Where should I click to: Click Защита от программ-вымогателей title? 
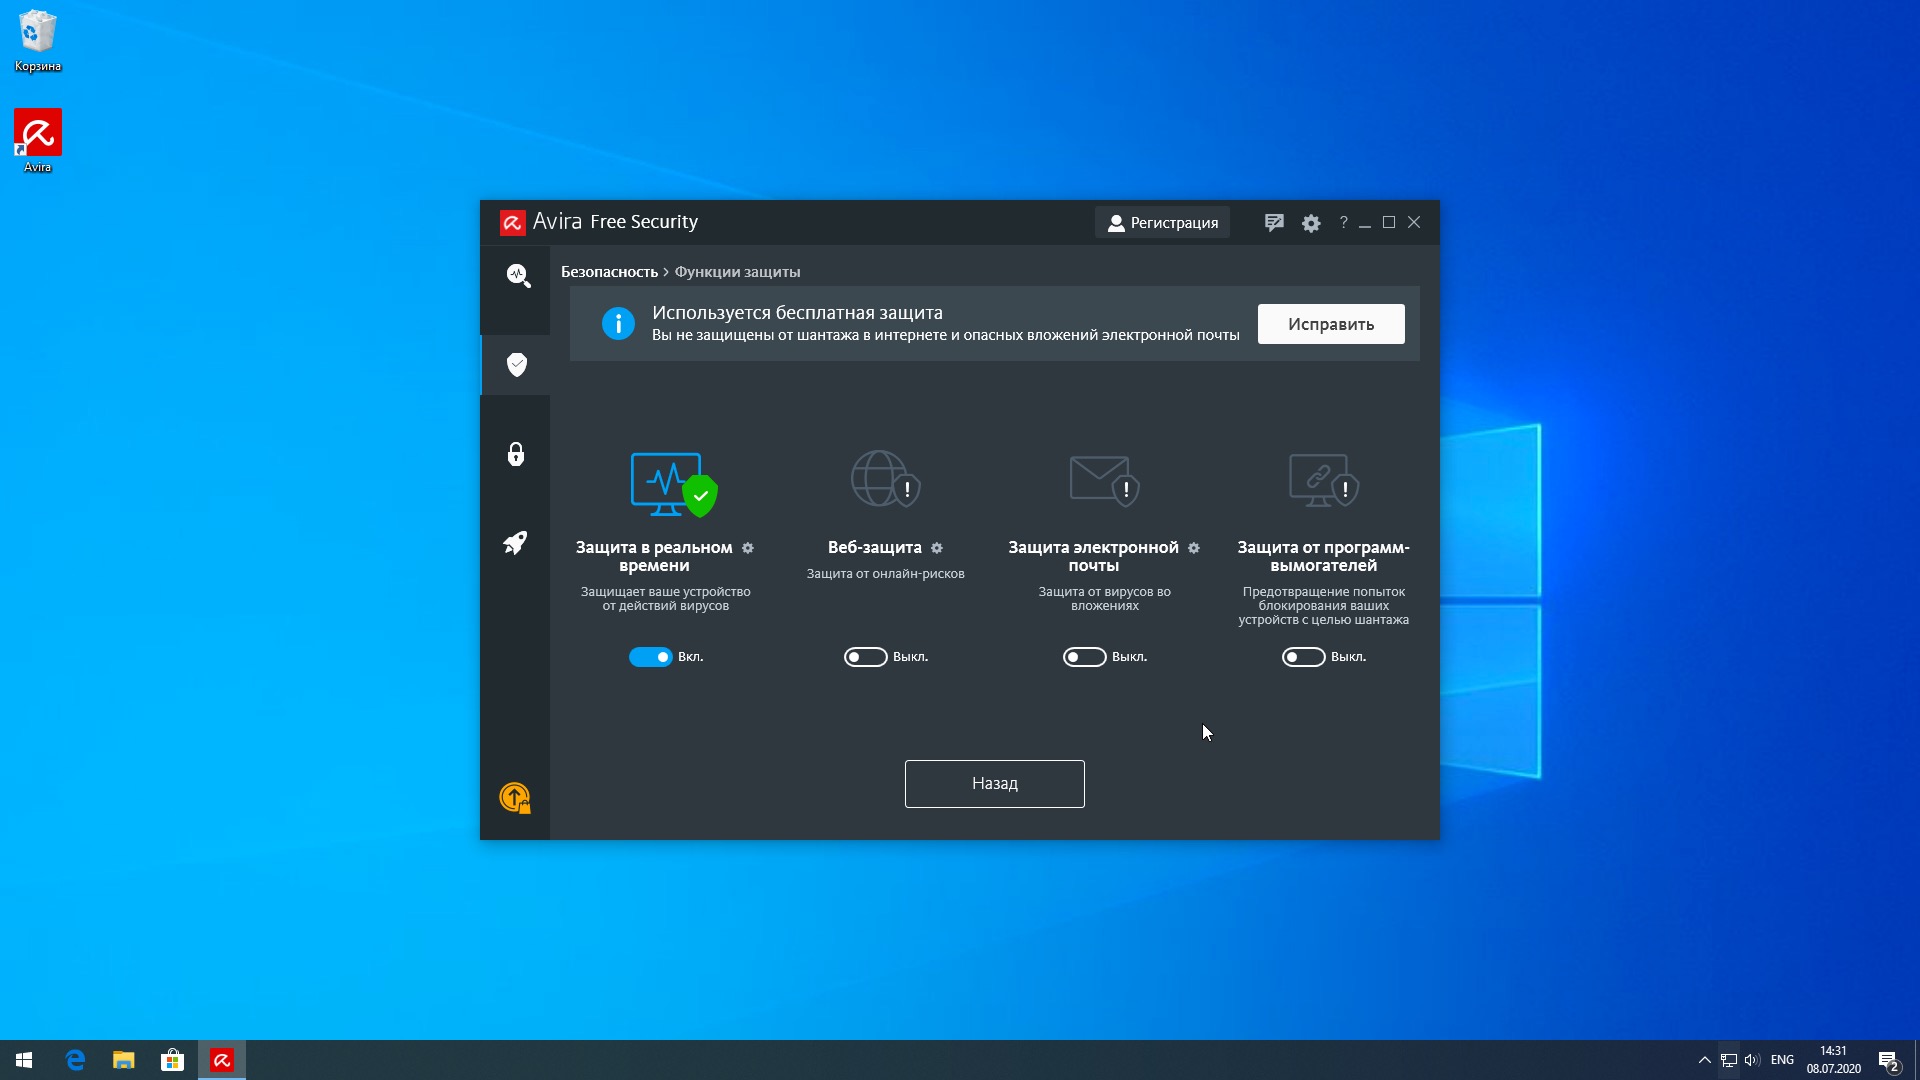coord(1323,556)
